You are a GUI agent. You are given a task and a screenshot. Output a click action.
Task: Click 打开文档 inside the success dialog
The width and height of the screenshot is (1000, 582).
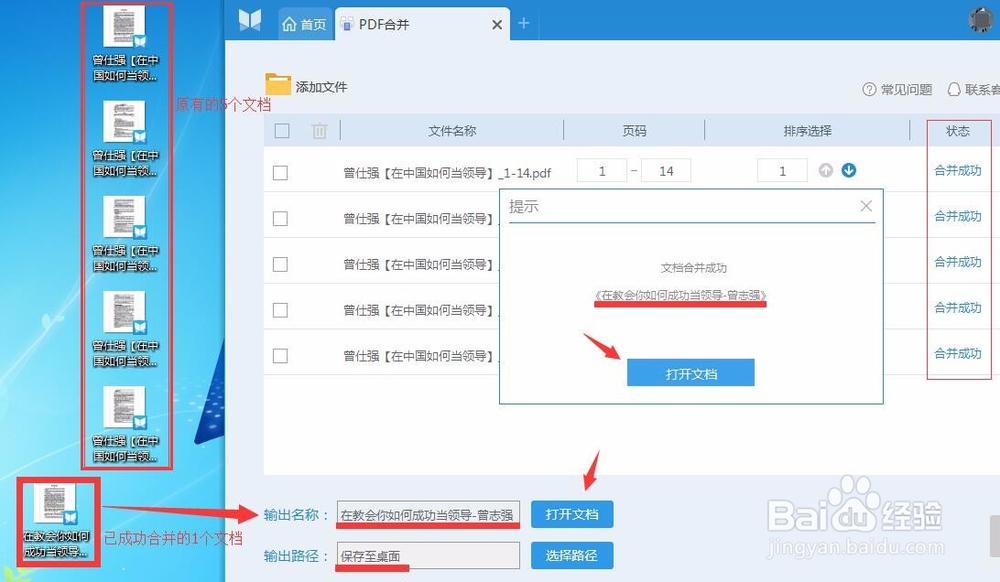point(689,372)
